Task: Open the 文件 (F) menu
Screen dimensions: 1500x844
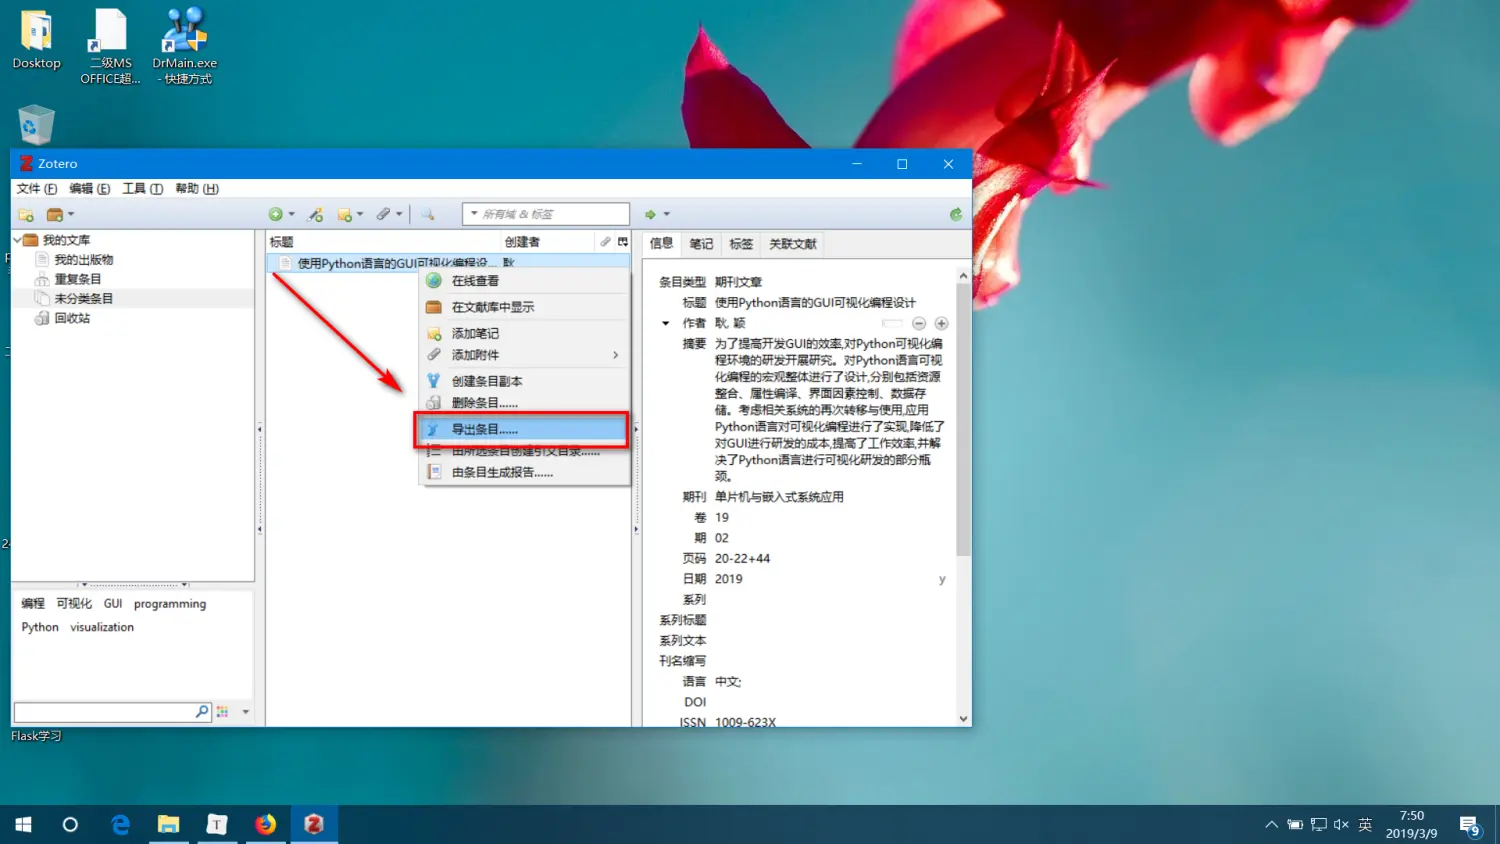Action: [x=36, y=188]
